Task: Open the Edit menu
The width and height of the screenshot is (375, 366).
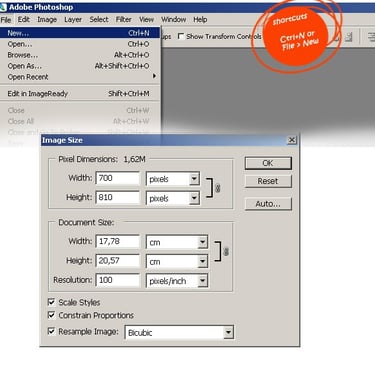Action: point(24,20)
